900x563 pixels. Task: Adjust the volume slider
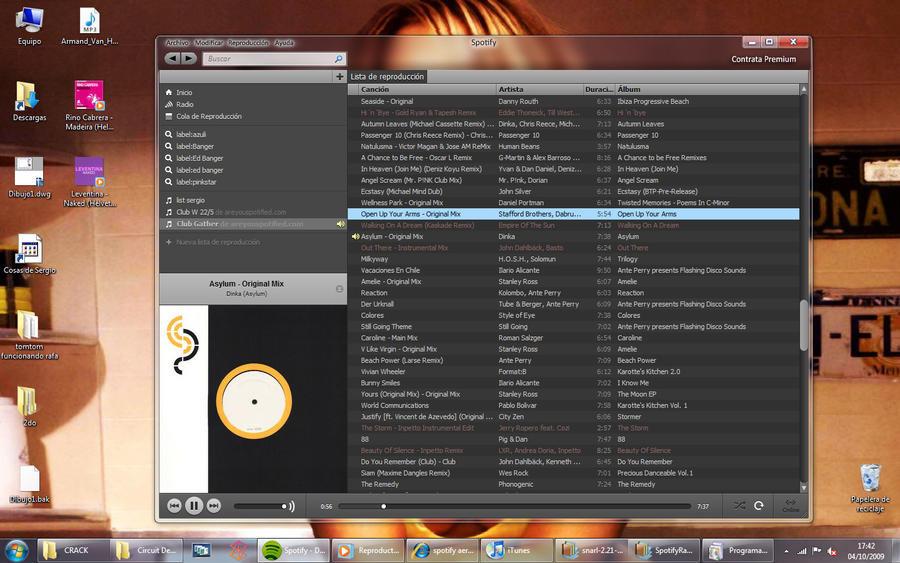click(x=260, y=506)
